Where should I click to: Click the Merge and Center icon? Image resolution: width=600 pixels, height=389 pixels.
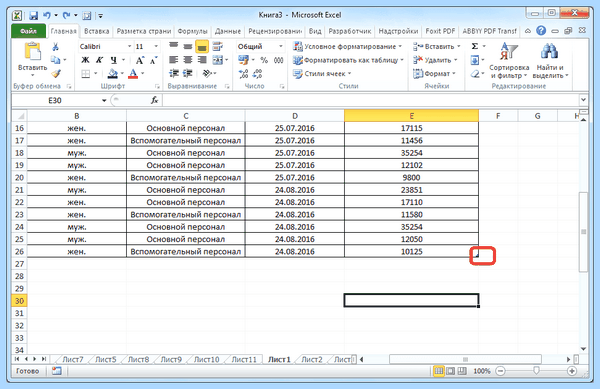pyautogui.click(x=217, y=60)
